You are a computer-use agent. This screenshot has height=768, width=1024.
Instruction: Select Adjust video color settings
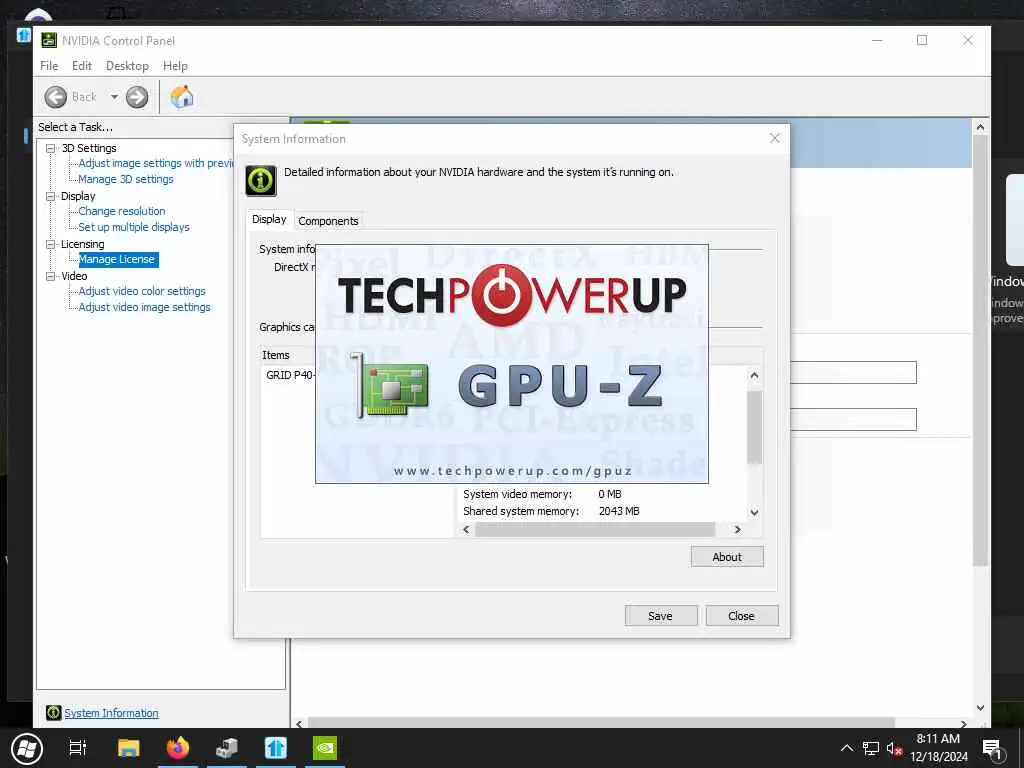pos(142,291)
